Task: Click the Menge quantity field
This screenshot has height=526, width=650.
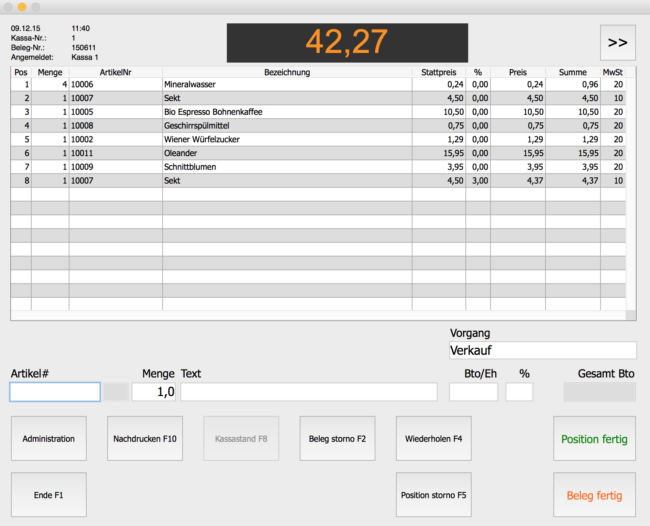Action: coord(154,392)
